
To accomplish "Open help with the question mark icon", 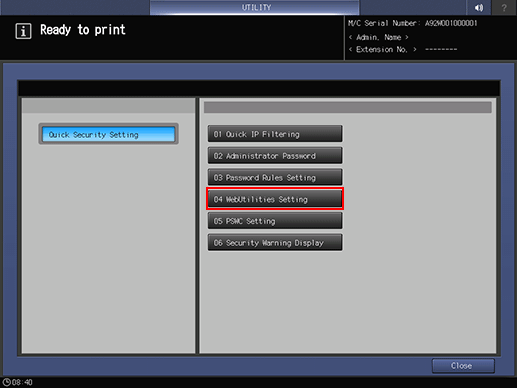I will (504, 7).
